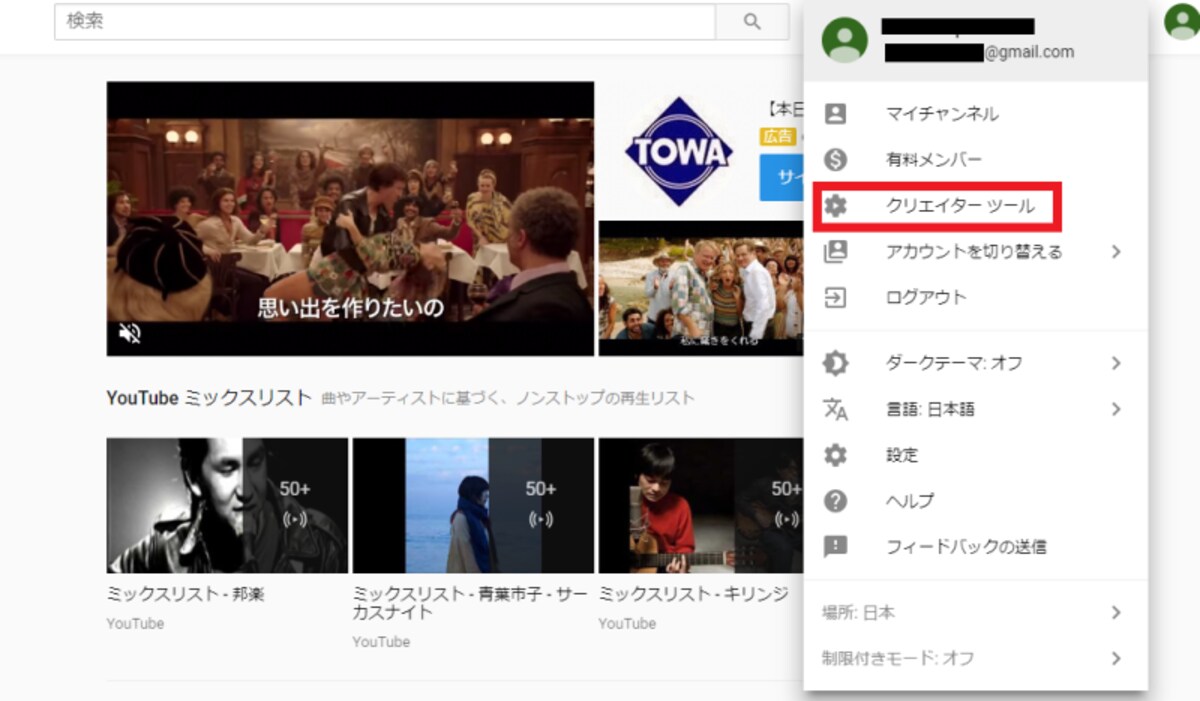1200x701 pixels.
Task: Click the ログアウト sign-out icon
Action: [x=835, y=297]
